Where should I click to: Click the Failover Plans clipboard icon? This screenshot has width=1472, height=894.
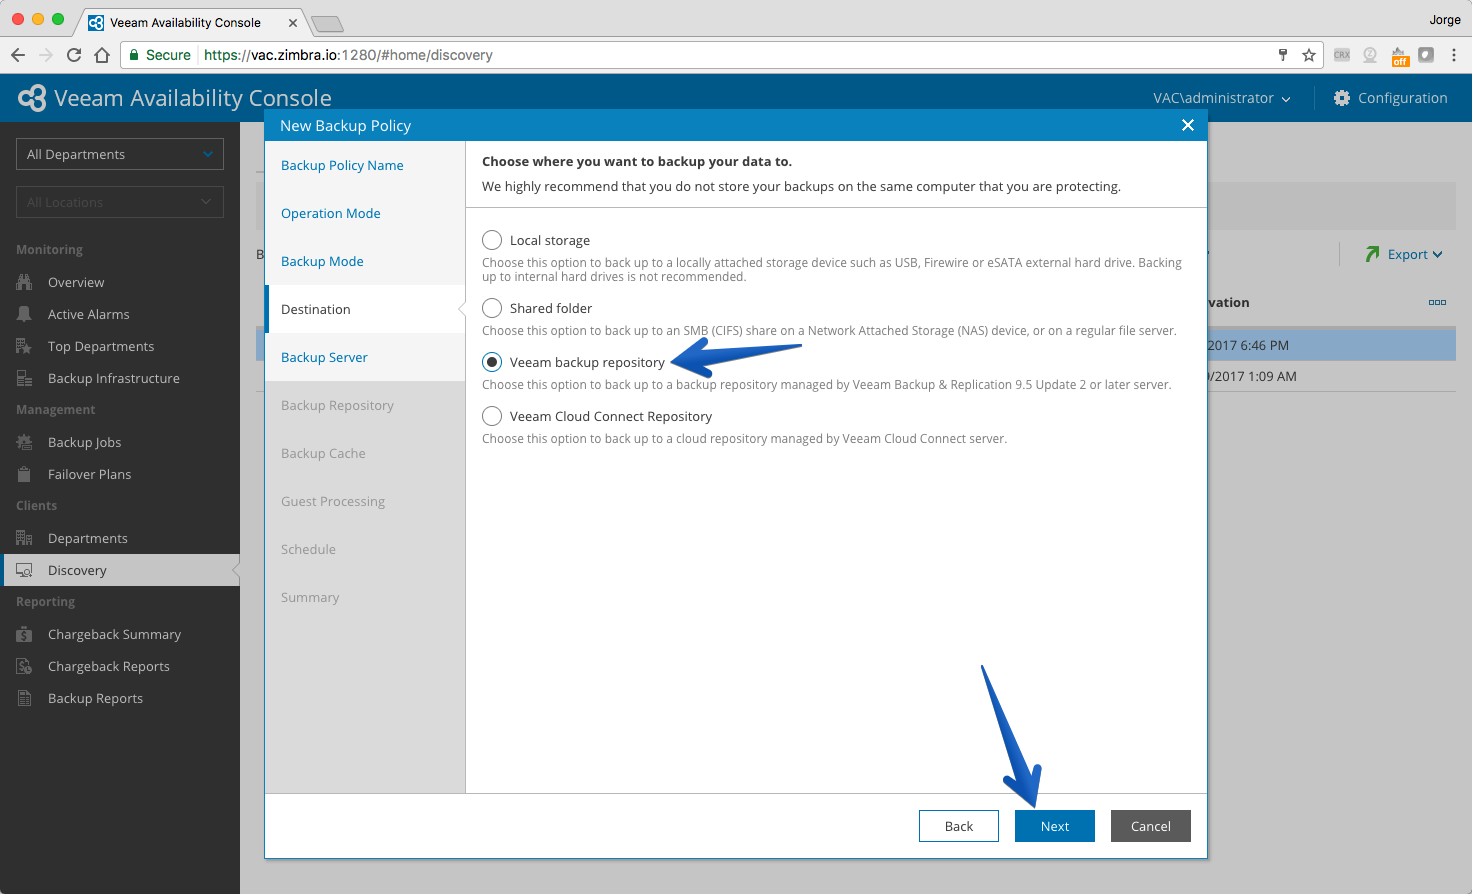[x=24, y=474]
